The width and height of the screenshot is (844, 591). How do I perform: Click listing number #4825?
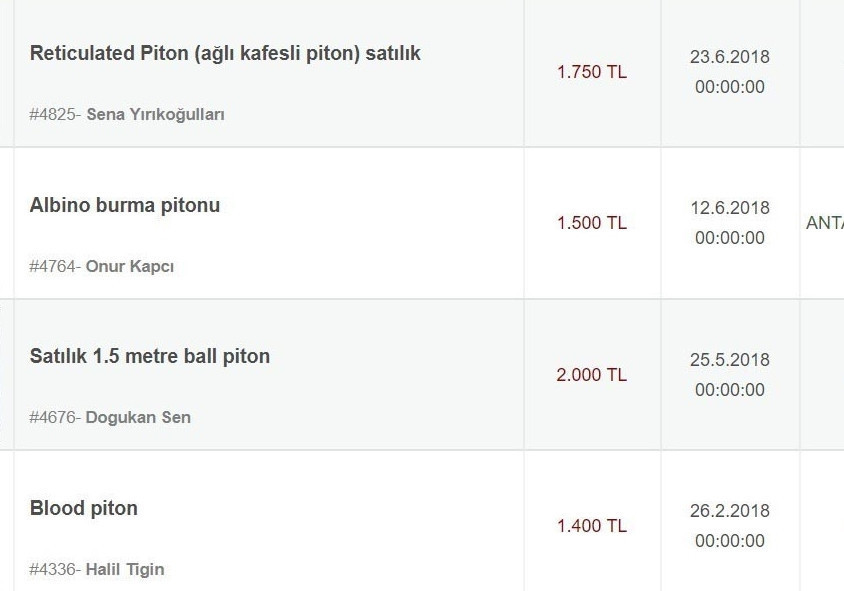click(x=53, y=114)
